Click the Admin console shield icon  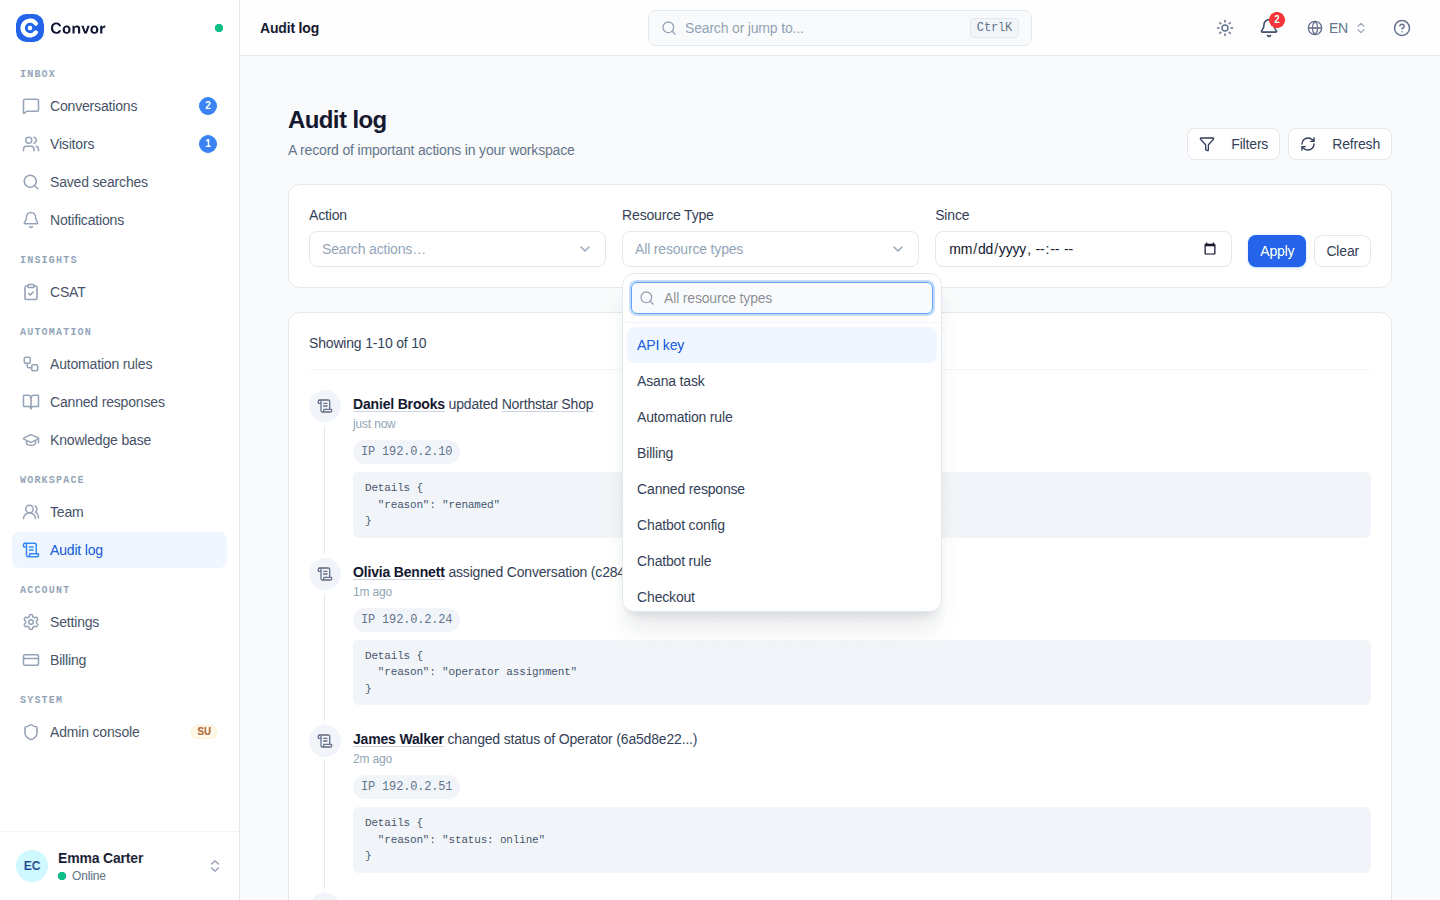click(31, 732)
